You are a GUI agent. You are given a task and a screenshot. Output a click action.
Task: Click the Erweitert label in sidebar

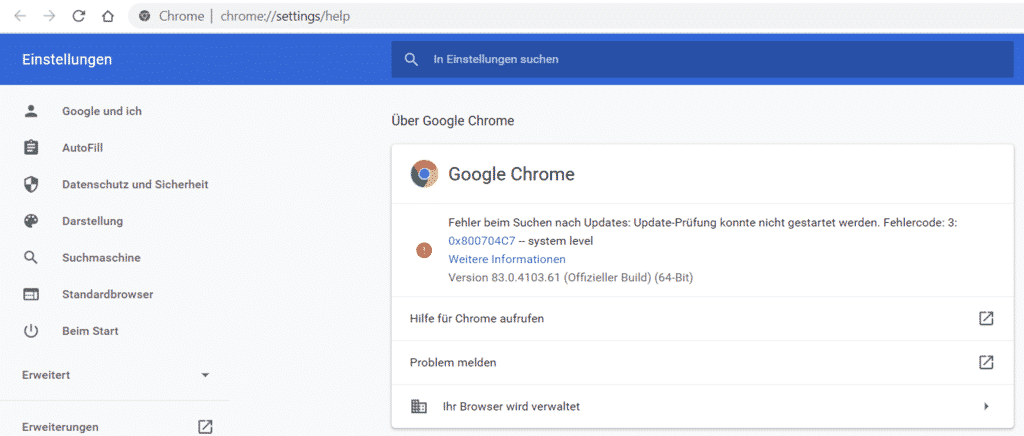46,375
